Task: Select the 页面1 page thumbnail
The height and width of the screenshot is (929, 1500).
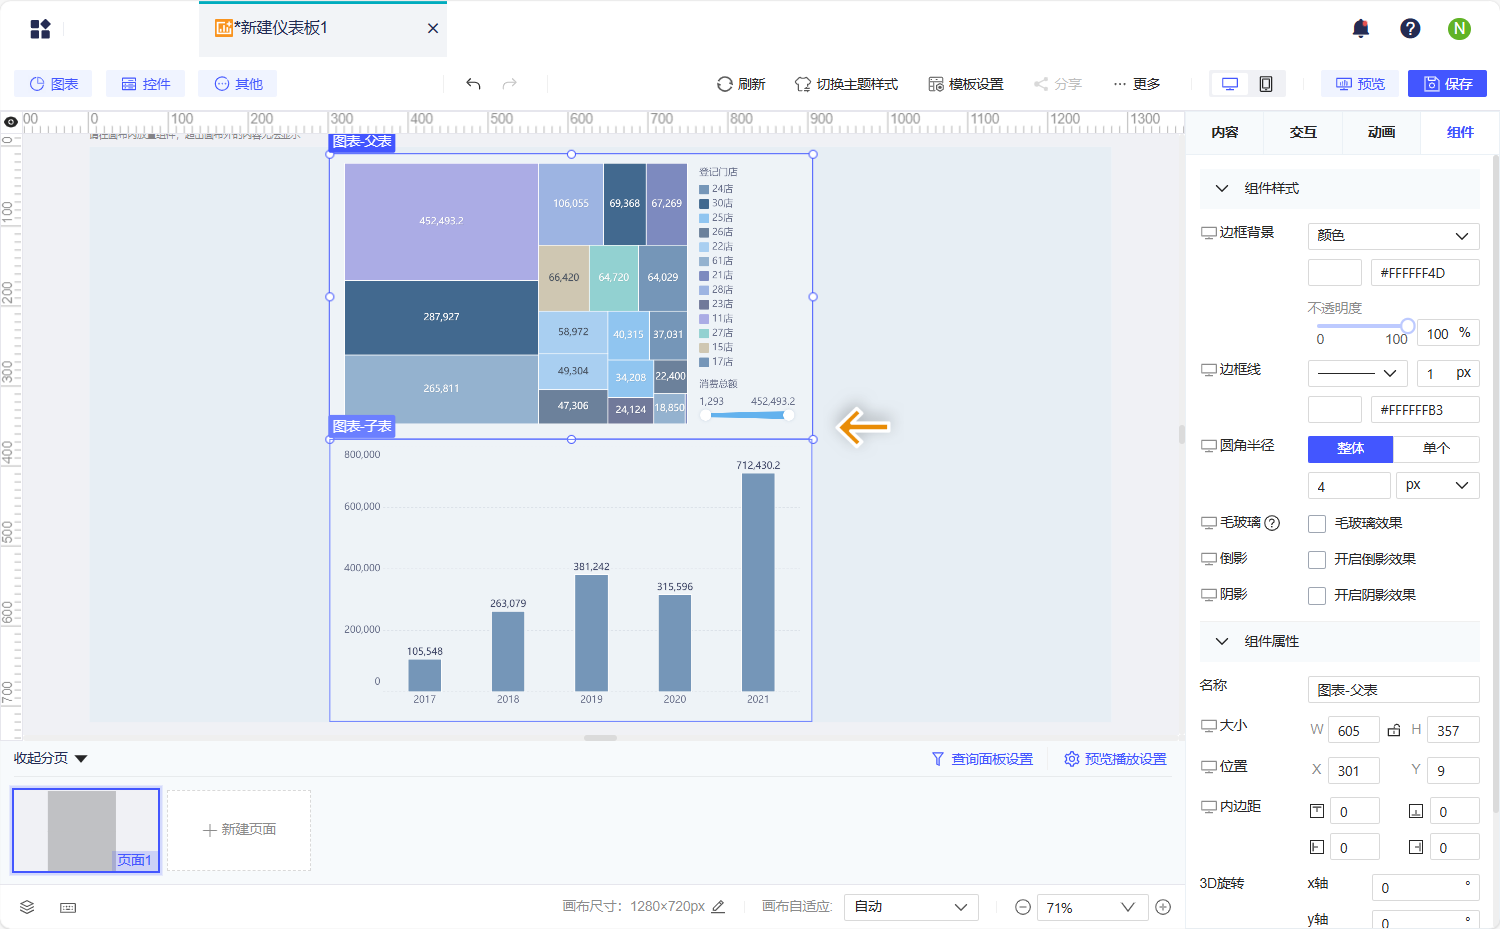Action: [x=86, y=830]
